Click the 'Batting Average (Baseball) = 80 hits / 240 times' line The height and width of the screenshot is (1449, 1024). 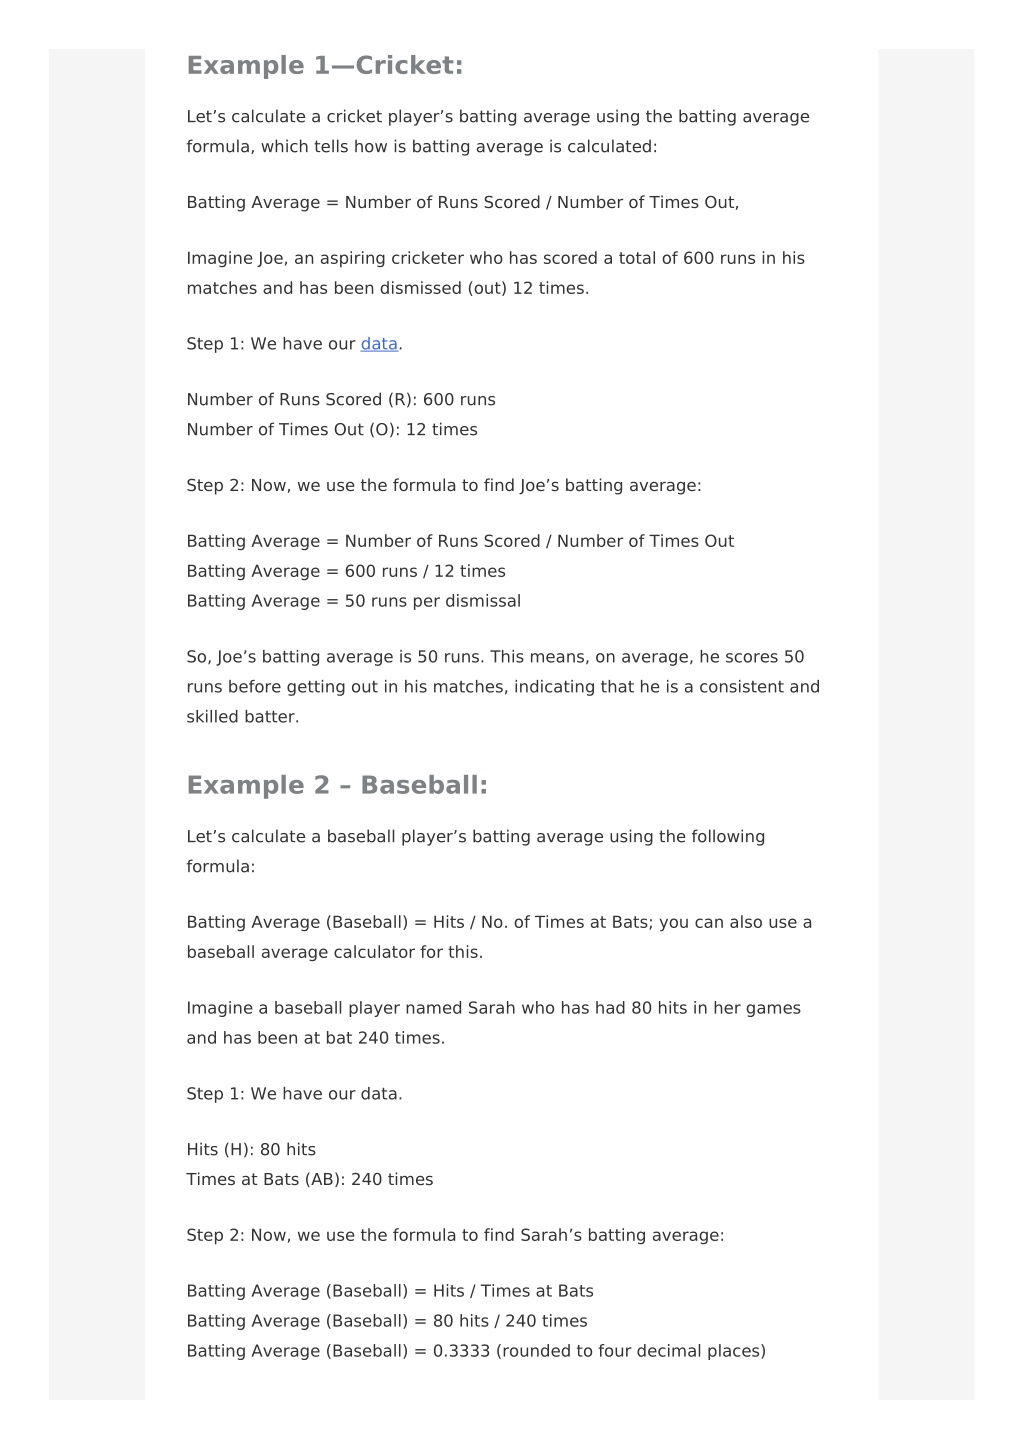click(387, 1321)
